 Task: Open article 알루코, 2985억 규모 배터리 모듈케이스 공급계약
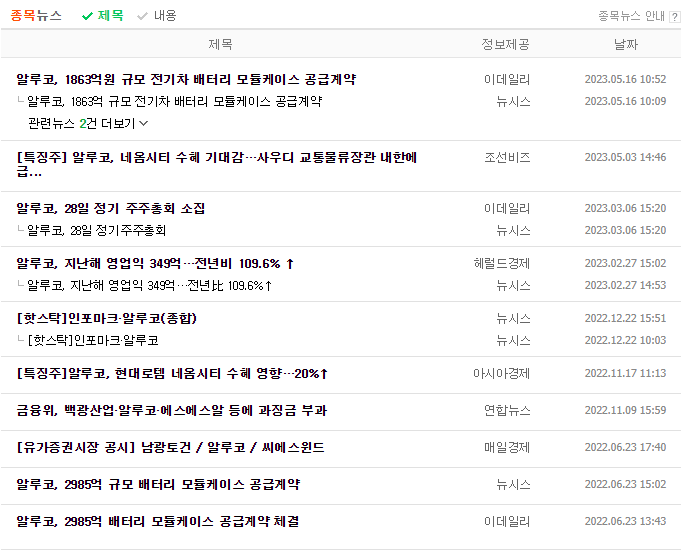tap(158, 484)
